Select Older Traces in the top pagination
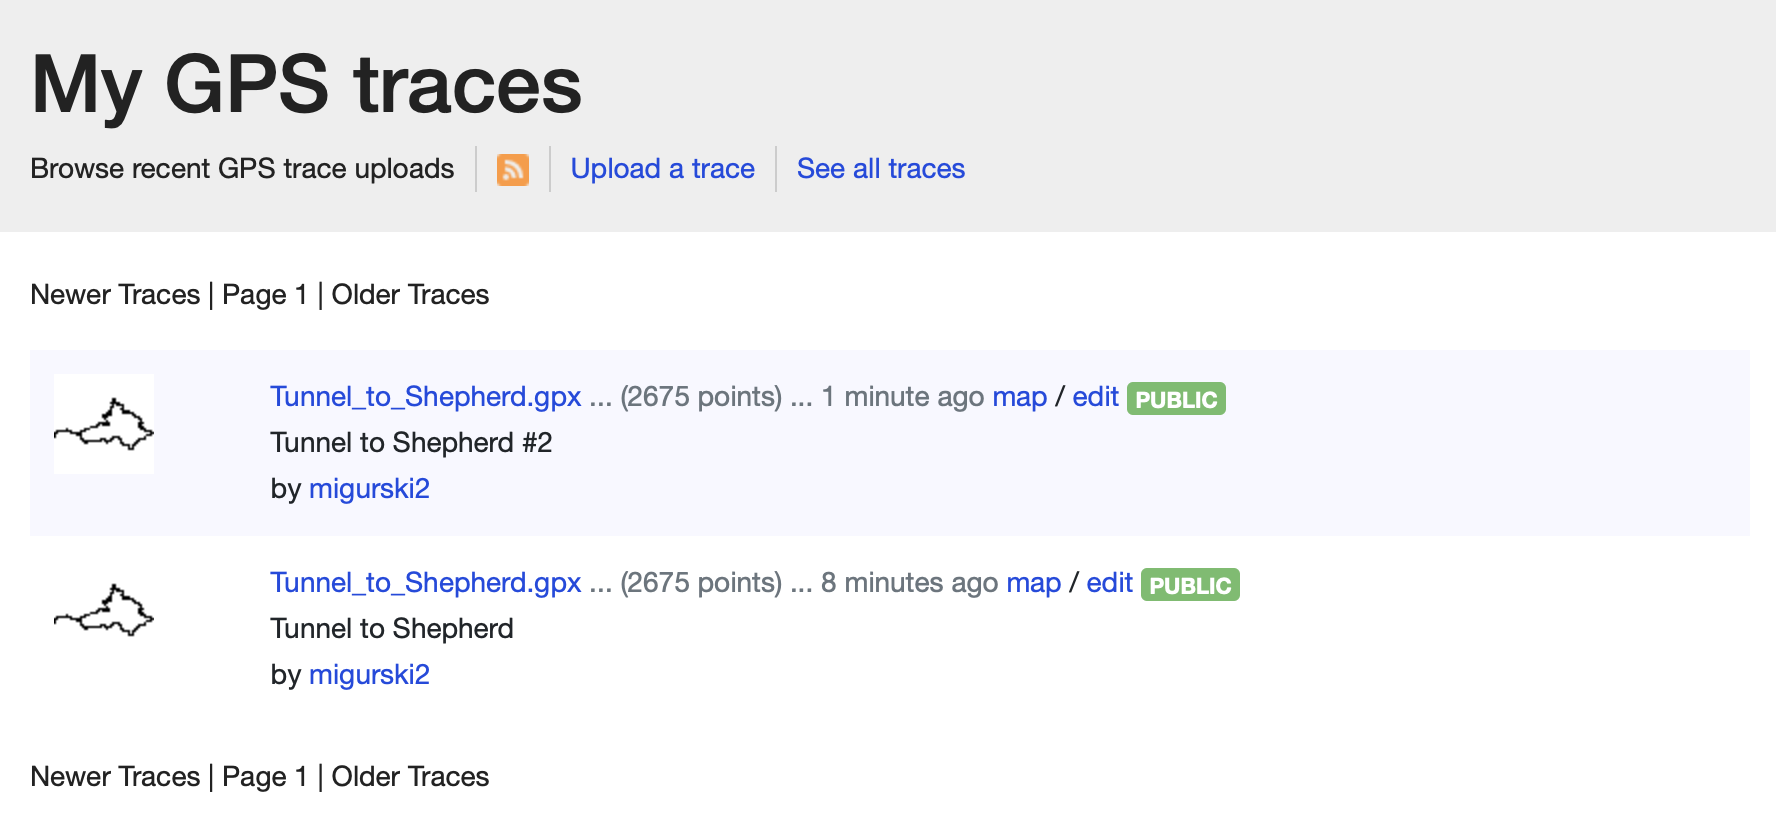Viewport: 1776px width, 820px height. pos(410,295)
